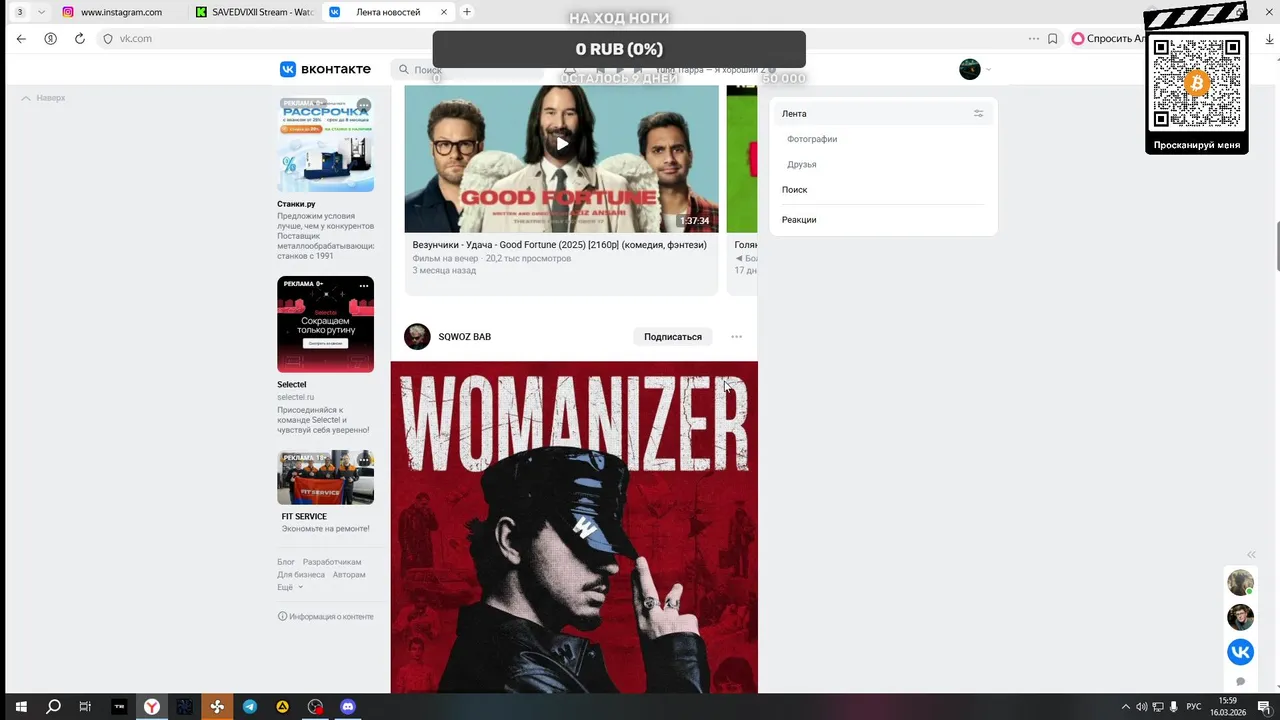Open the Блог footer link
1280x720 pixels.
coord(286,563)
